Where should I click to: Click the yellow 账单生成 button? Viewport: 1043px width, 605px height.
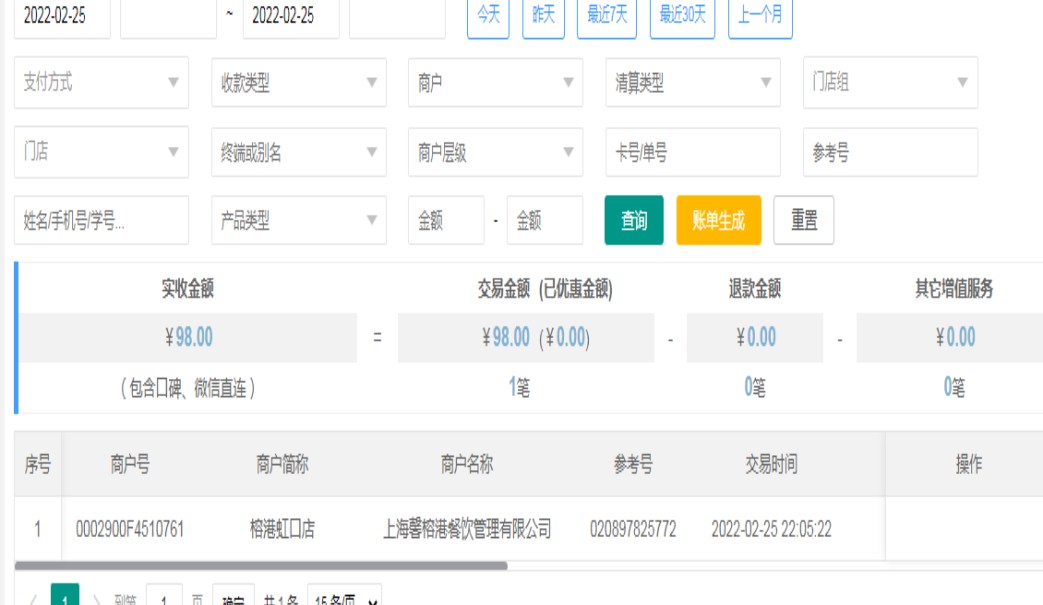point(718,221)
